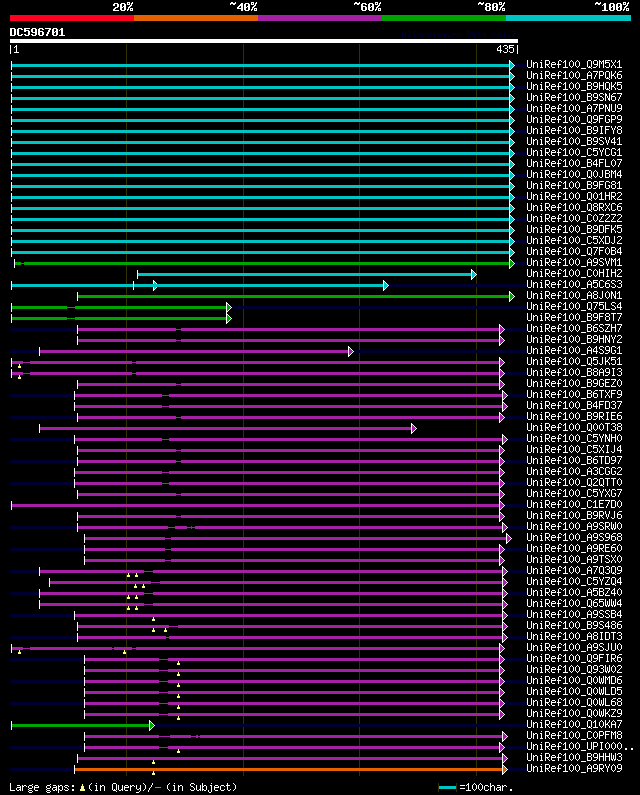Click the purple ~60% identity legend segment
This screenshot has height=795, width=640.
pos(320,18)
